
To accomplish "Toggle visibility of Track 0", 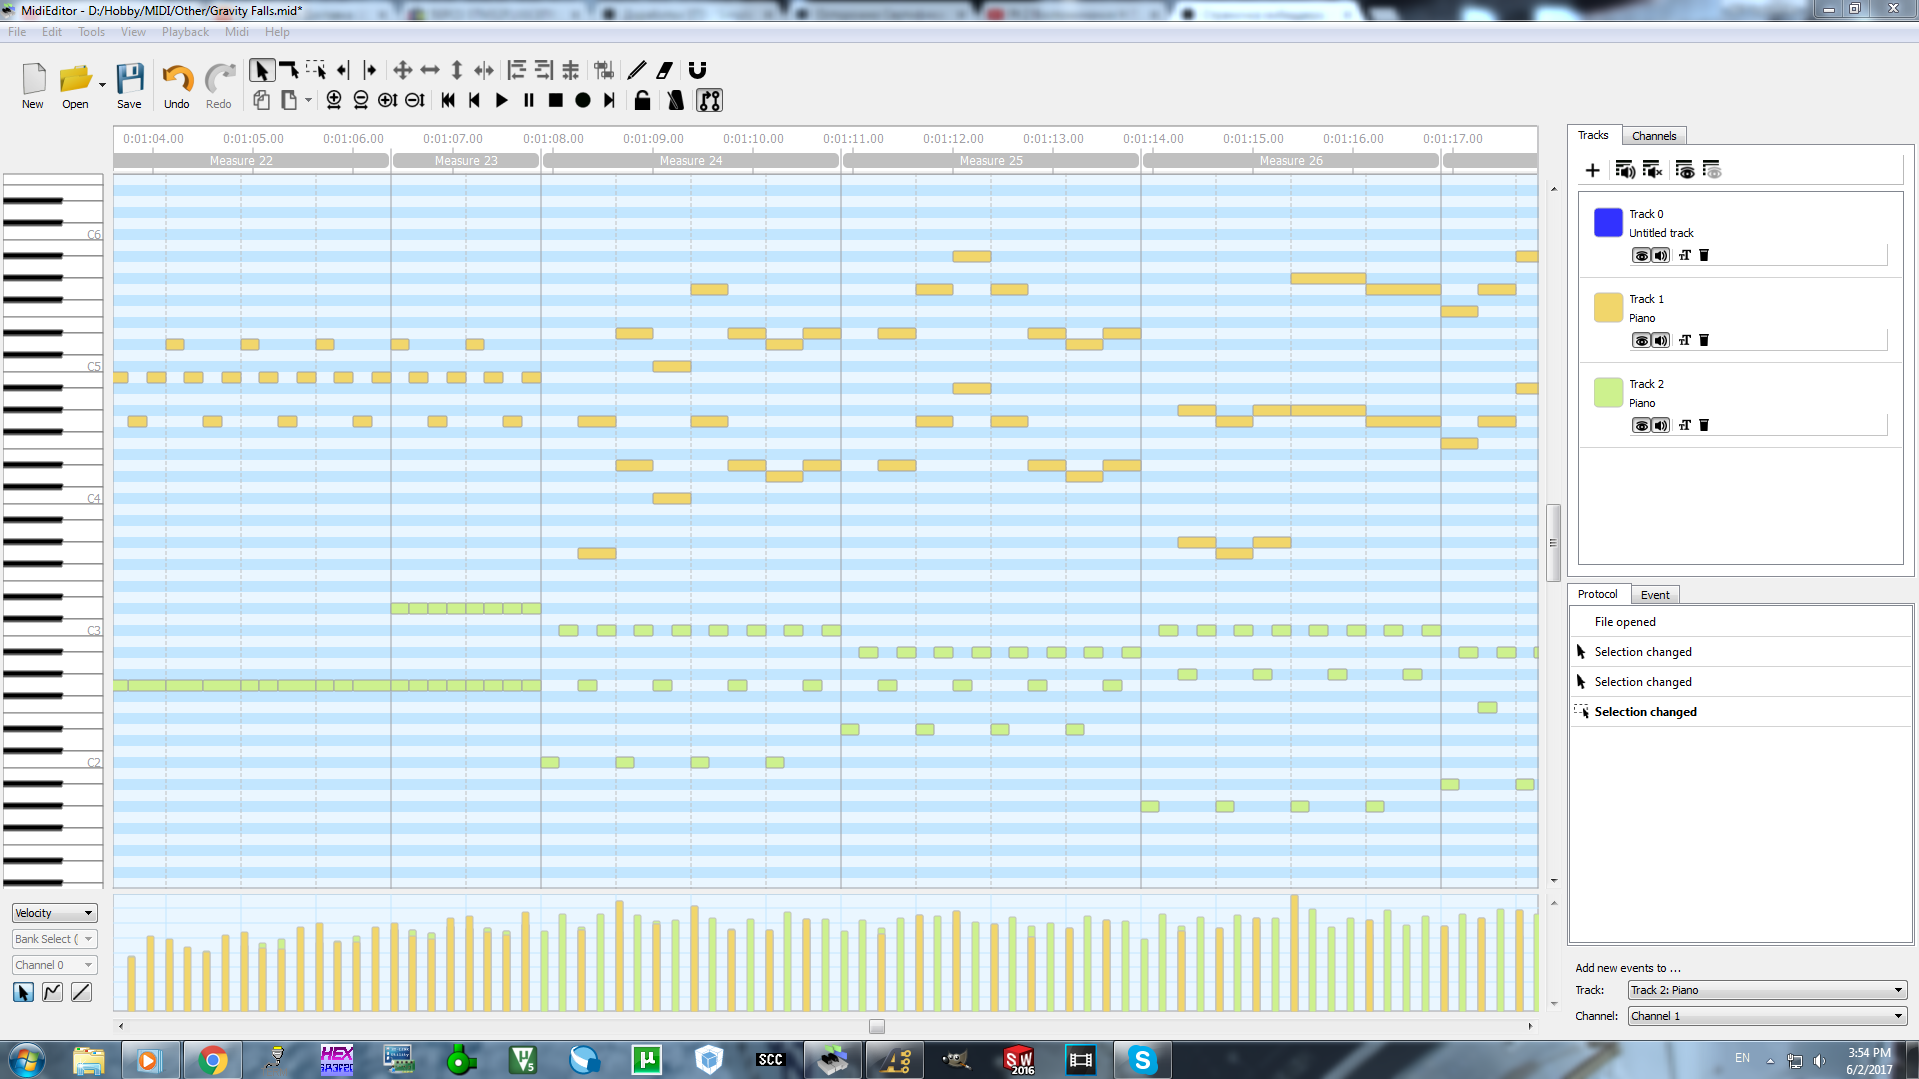I will click(x=1640, y=255).
